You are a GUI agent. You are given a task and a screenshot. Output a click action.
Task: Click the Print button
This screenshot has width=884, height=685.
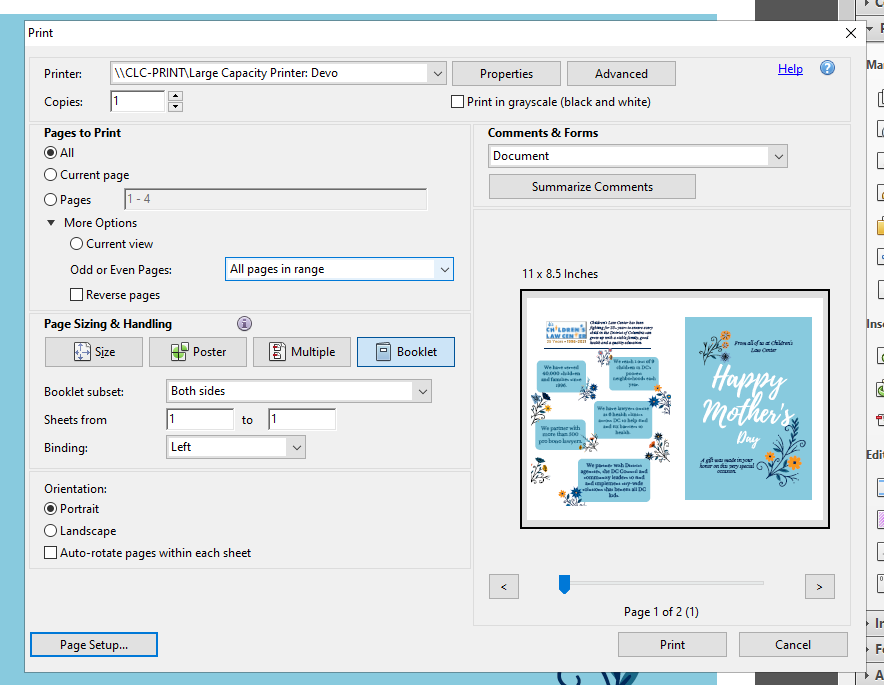coord(672,644)
